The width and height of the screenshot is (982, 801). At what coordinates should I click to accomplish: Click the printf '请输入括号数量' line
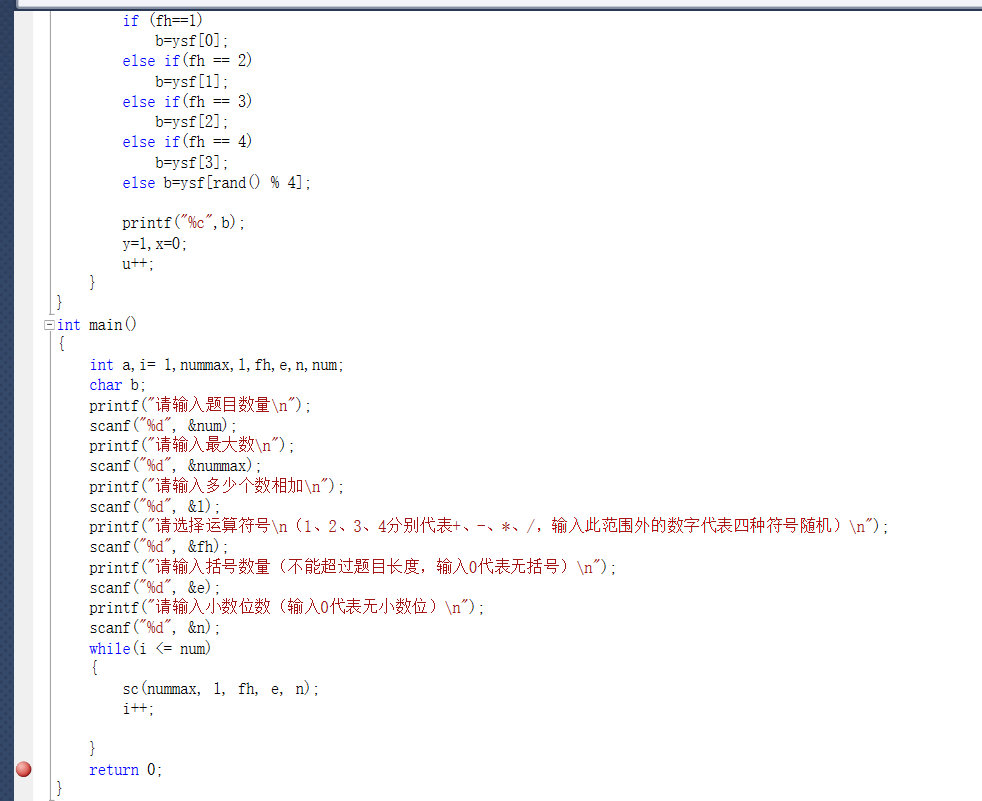[353, 567]
